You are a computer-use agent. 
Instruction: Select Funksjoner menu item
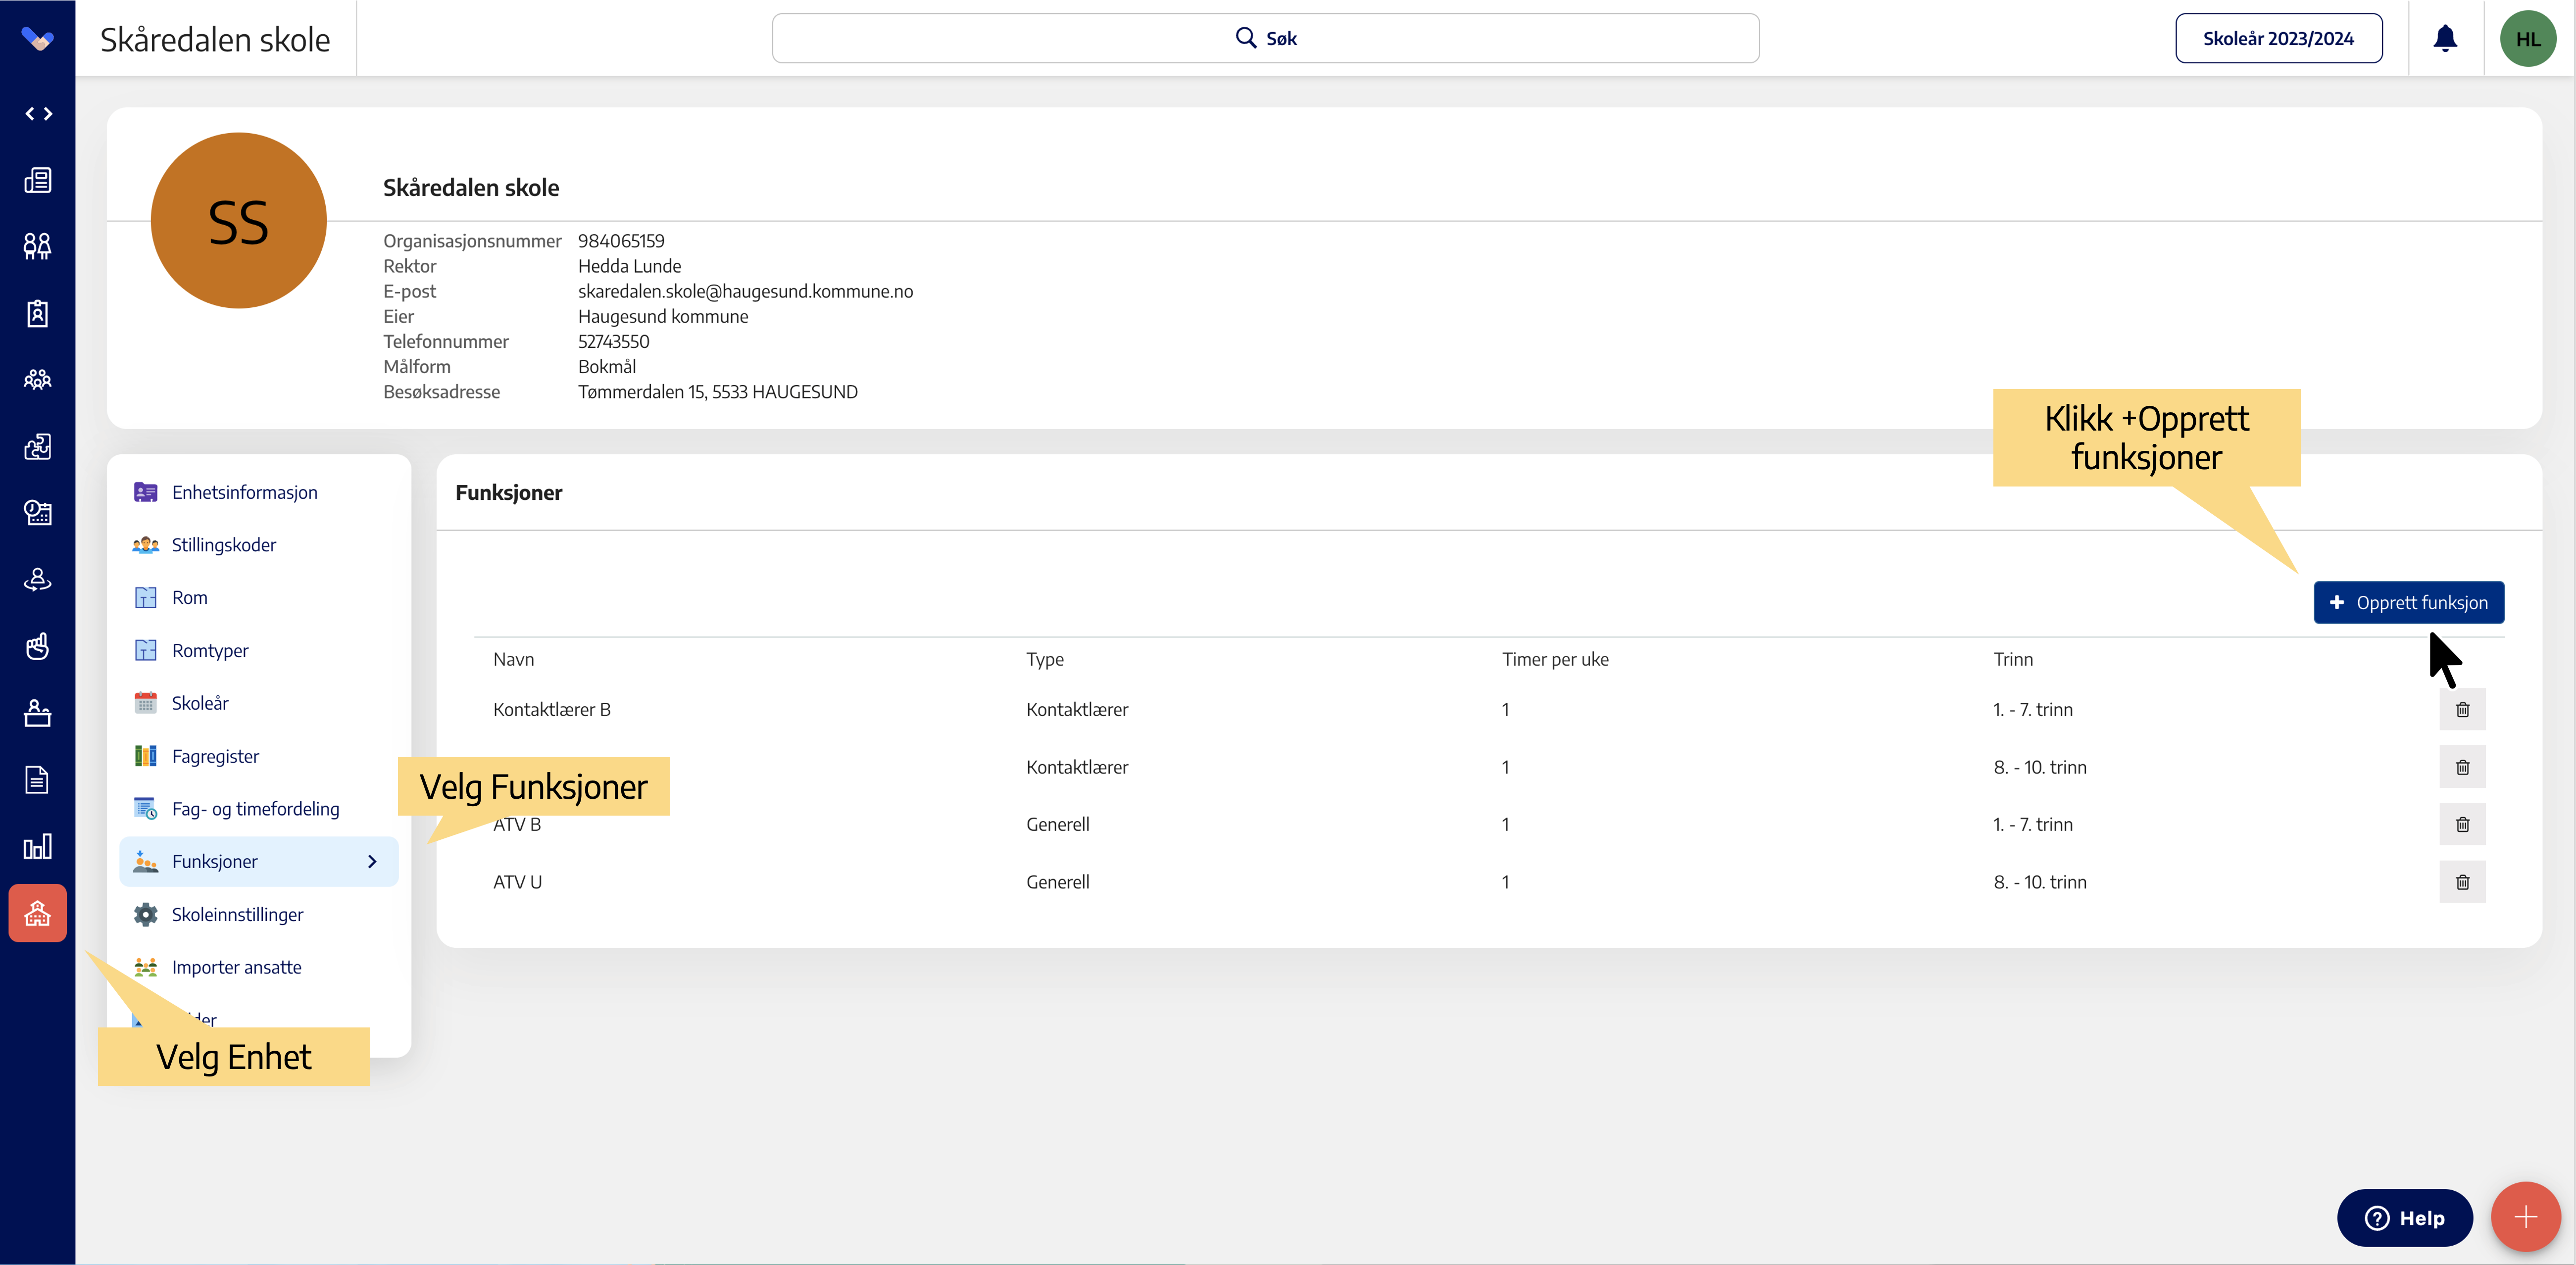pyautogui.click(x=258, y=862)
